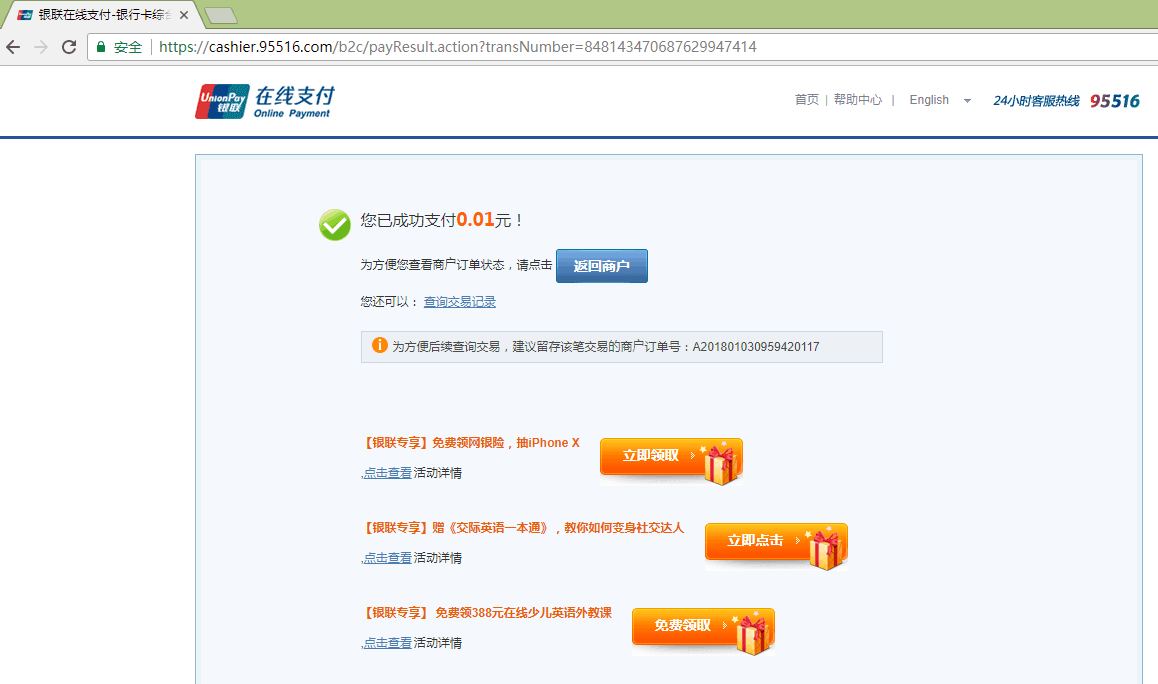The width and height of the screenshot is (1158, 684).
Task: Click 立即领取 button for iPhone X promotion
Action: (670, 457)
